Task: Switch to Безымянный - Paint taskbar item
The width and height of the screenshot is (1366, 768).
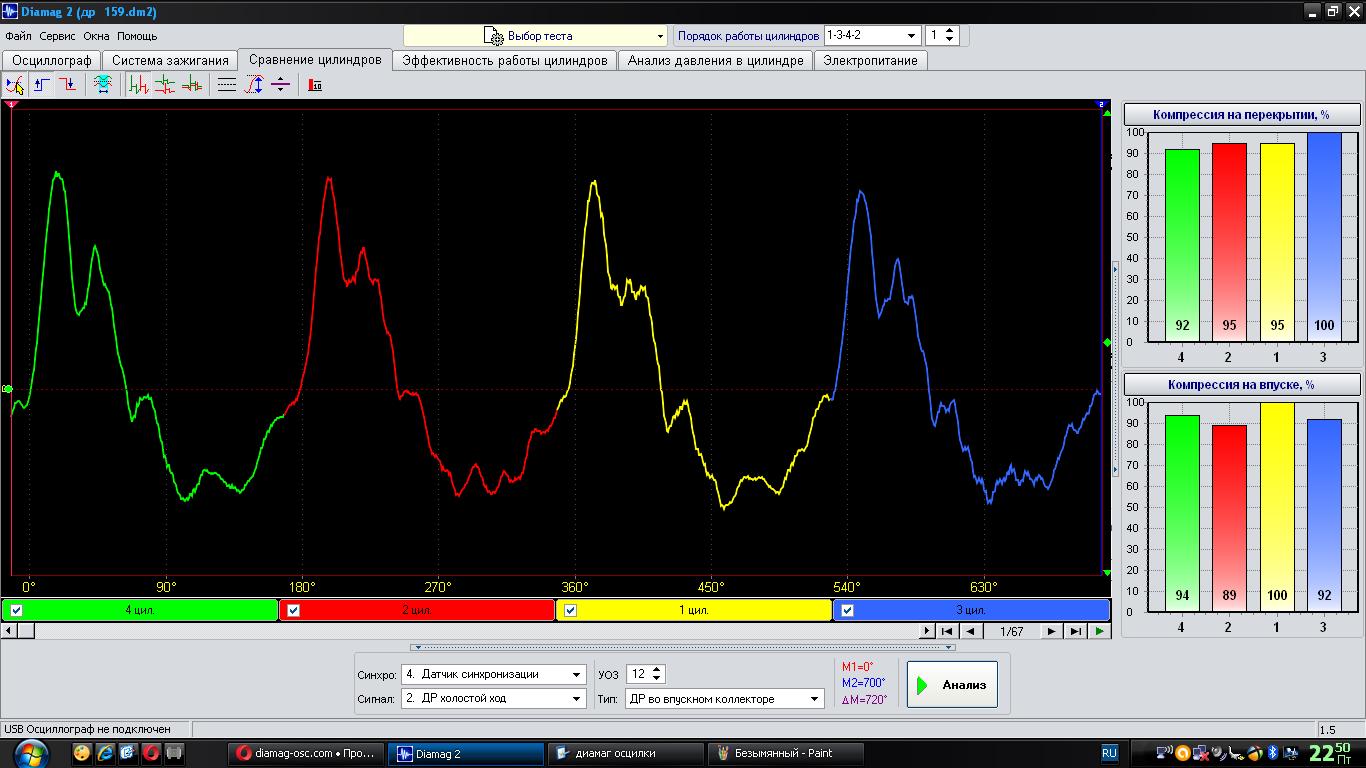Action: click(784, 753)
